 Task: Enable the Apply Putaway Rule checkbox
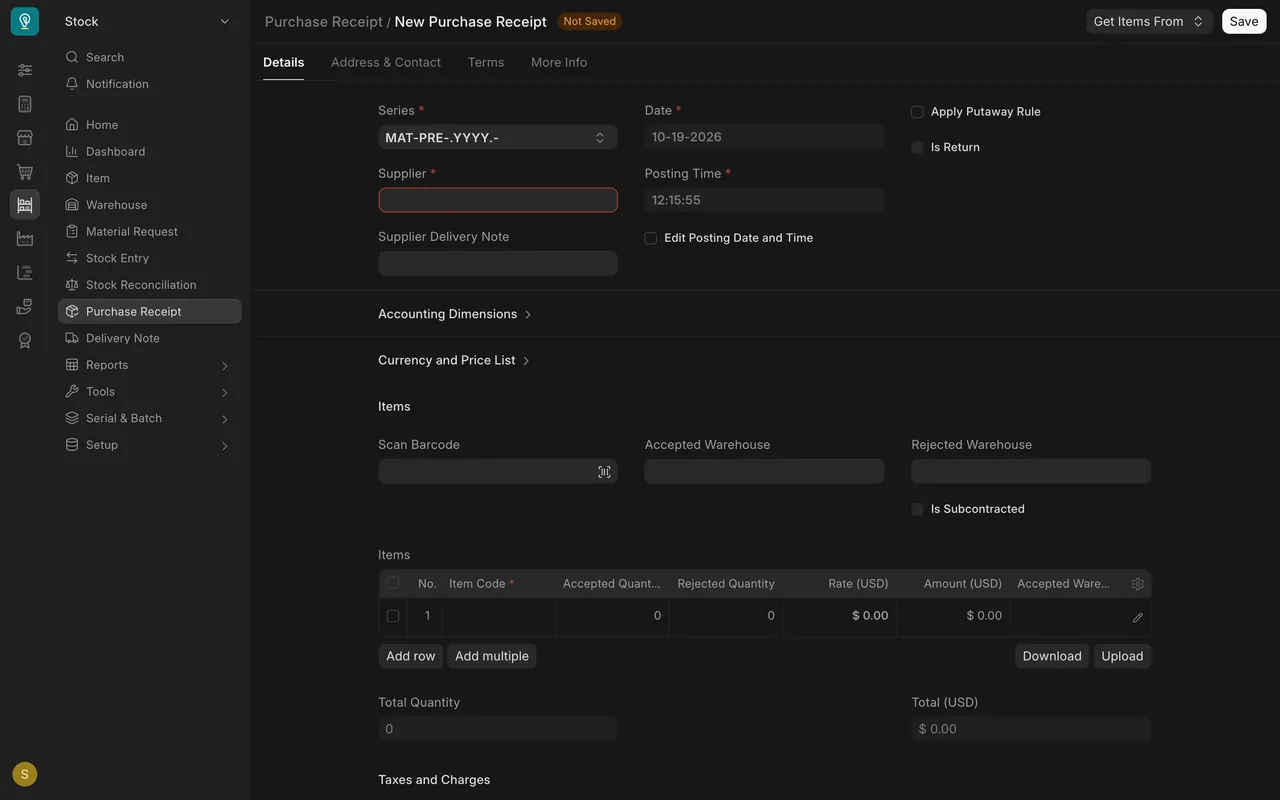click(x=917, y=112)
